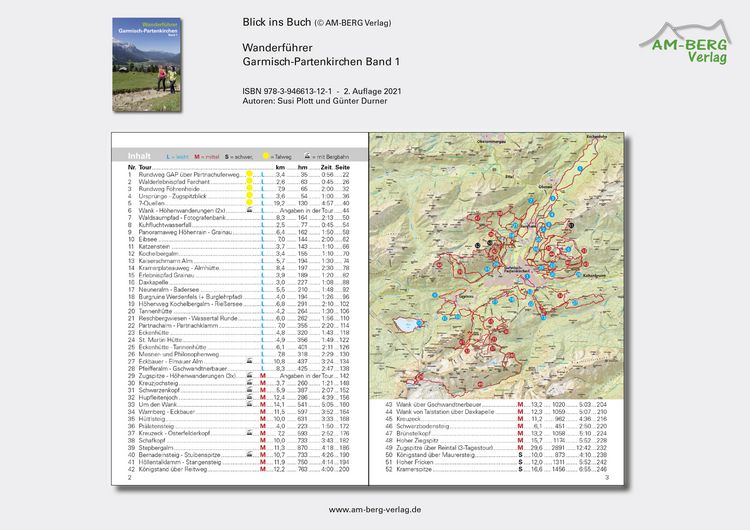Click the Bergbahn icon beside Zugspitze - Höhenwanderungen
The image size is (750, 530).
(249, 375)
